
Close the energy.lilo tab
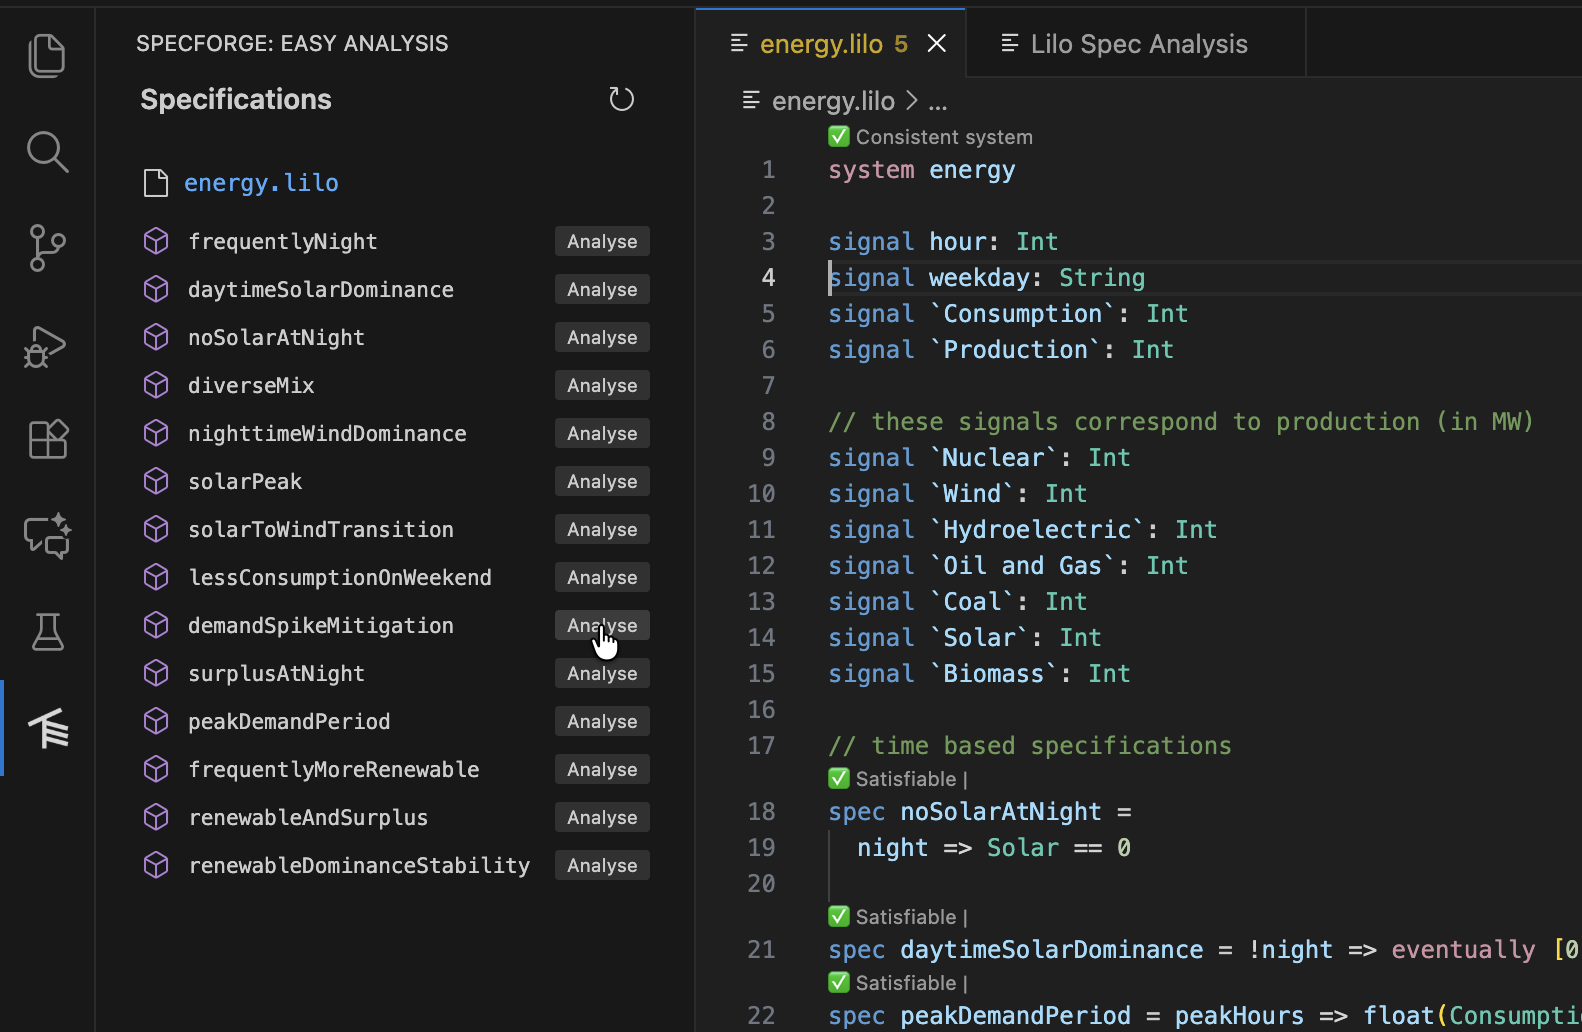tap(936, 44)
